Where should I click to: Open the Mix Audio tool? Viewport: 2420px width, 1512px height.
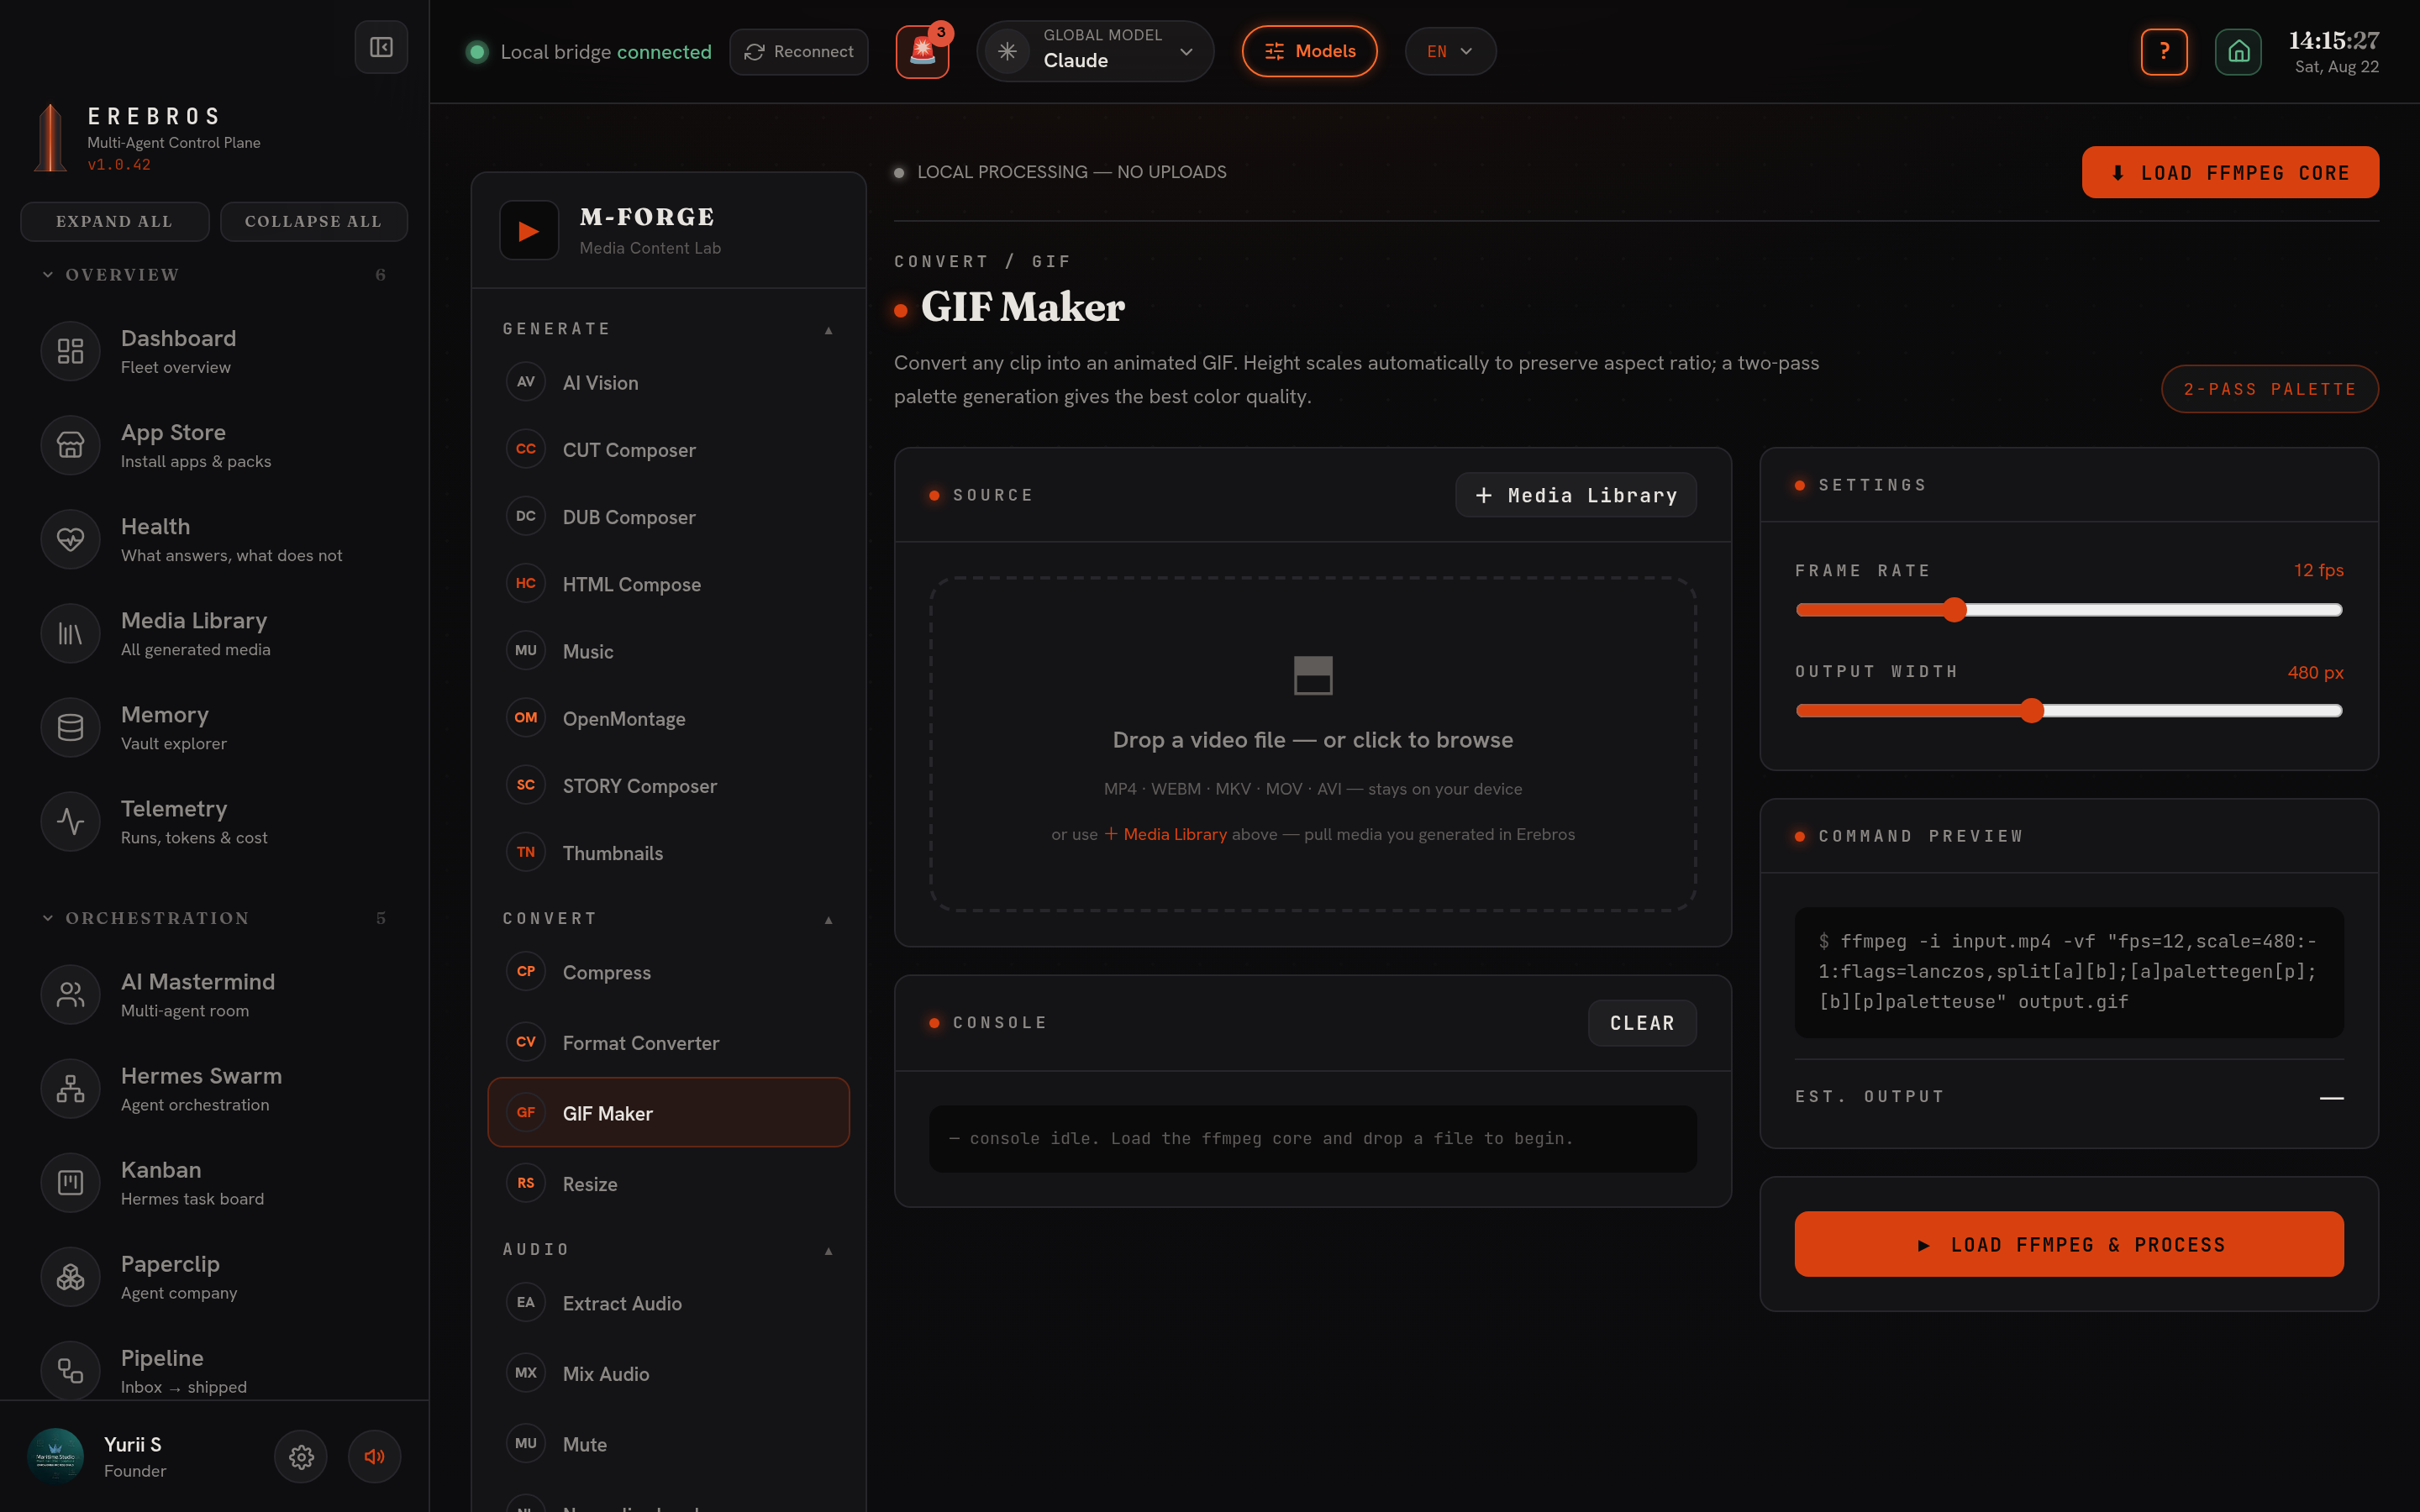(x=668, y=1373)
